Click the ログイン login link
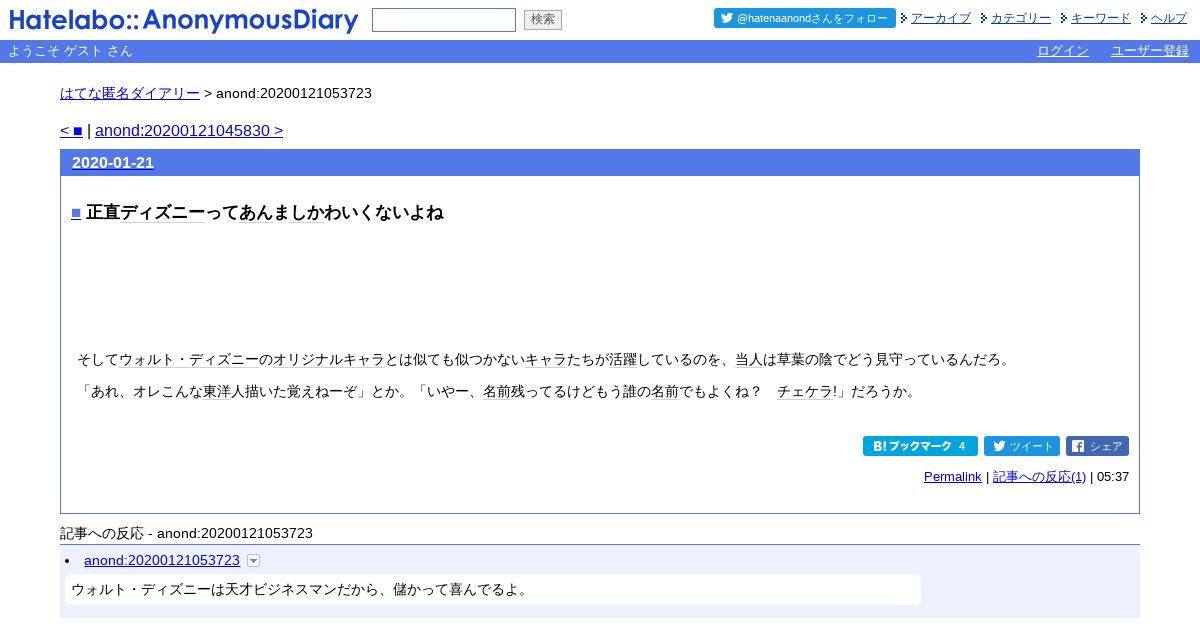 (1063, 51)
